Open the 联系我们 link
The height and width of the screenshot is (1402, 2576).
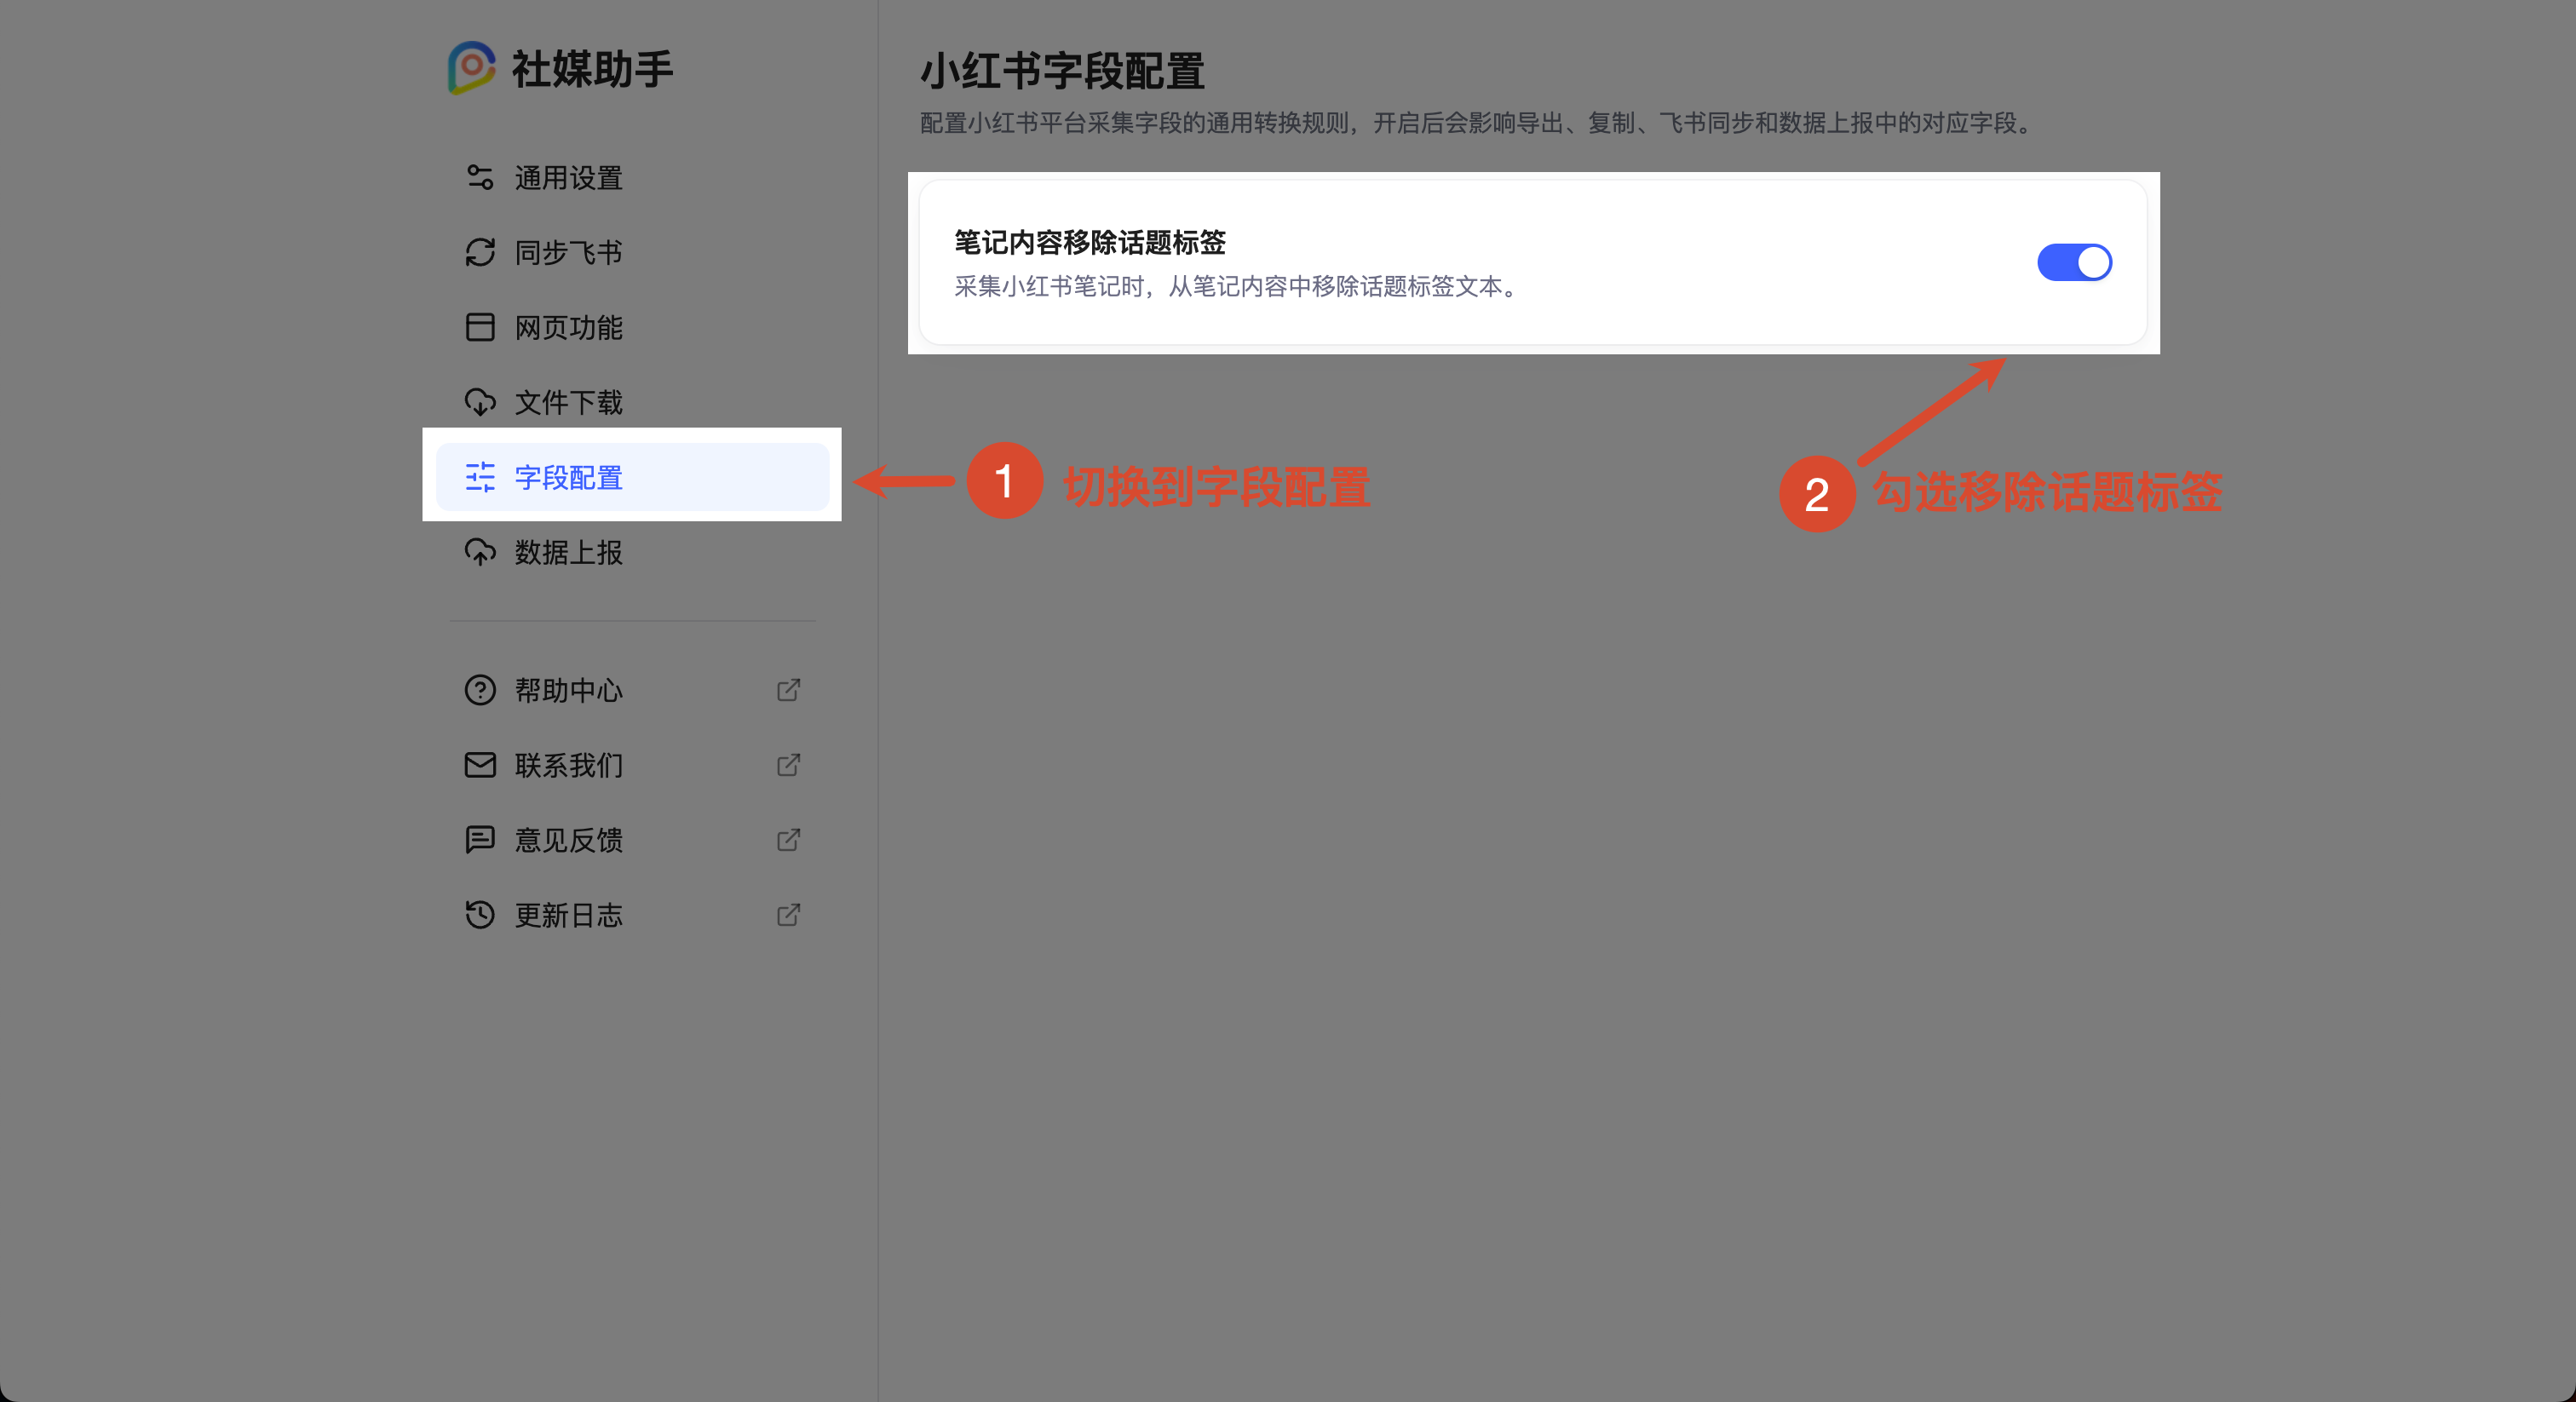(632, 765)
